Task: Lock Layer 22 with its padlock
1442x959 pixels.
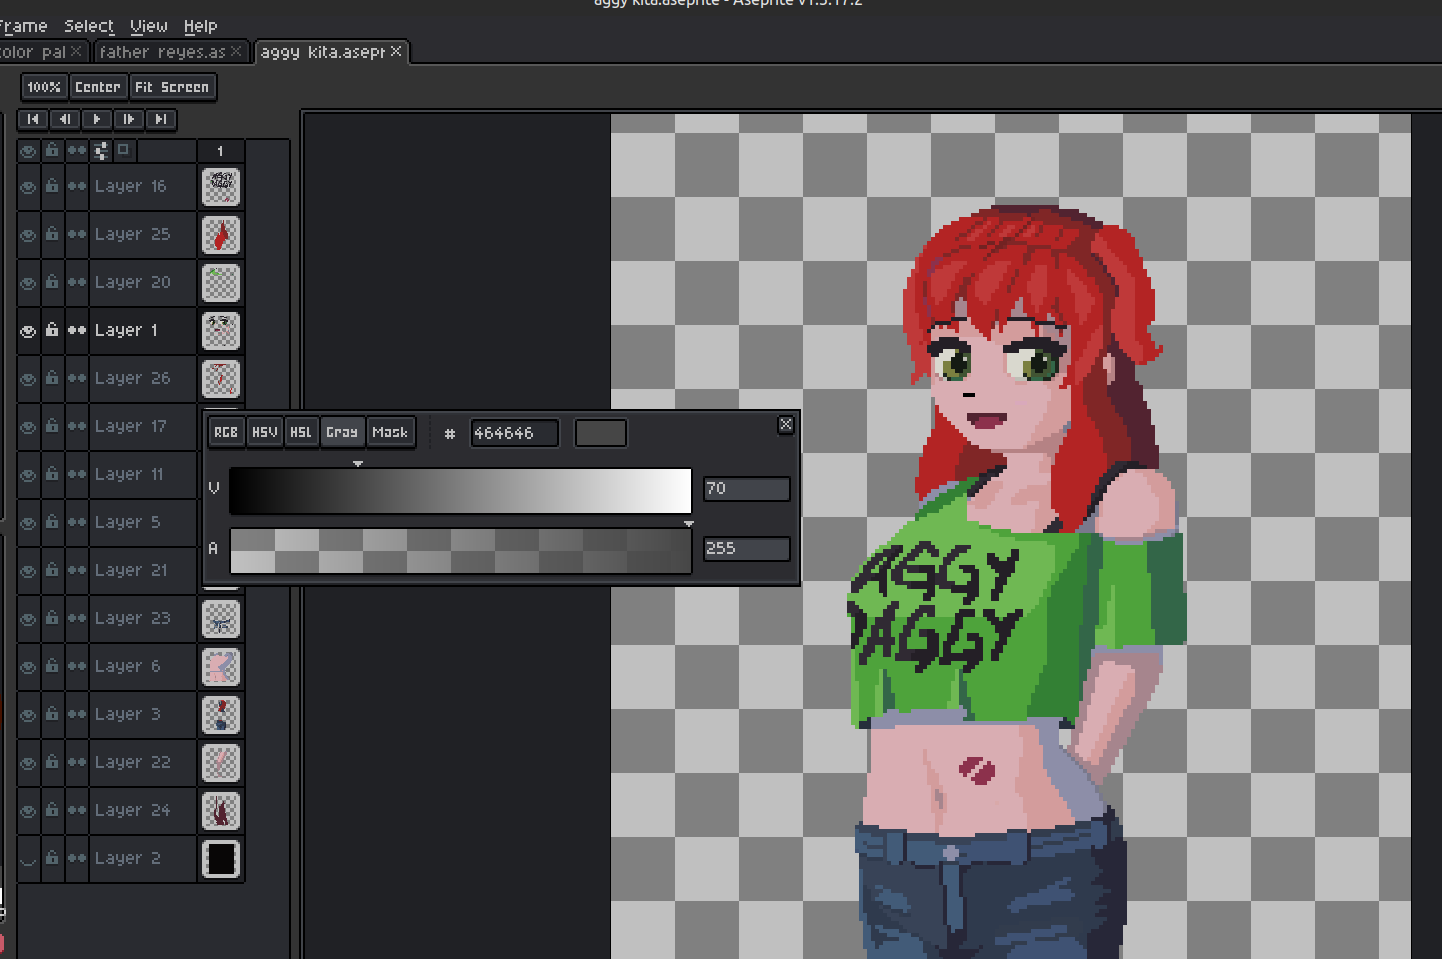Action: click(52, 762)
